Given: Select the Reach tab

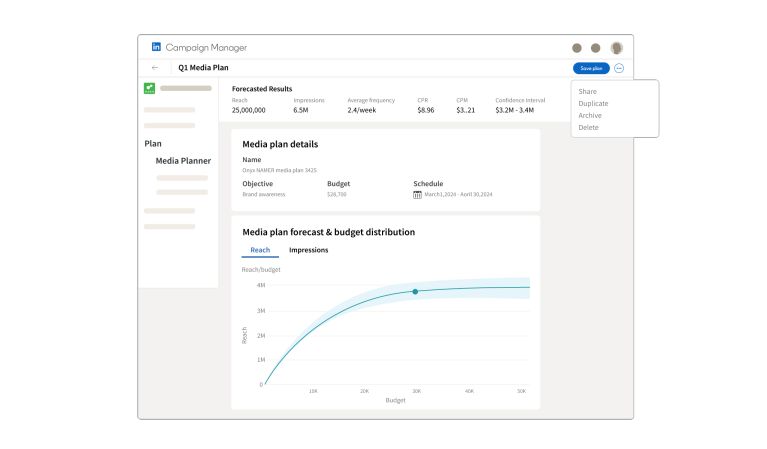Looking at the screenshot, I should 260,250.
